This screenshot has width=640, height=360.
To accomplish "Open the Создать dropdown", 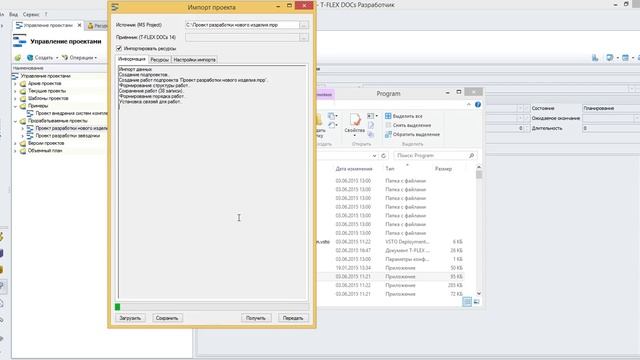I will [42, 58].
